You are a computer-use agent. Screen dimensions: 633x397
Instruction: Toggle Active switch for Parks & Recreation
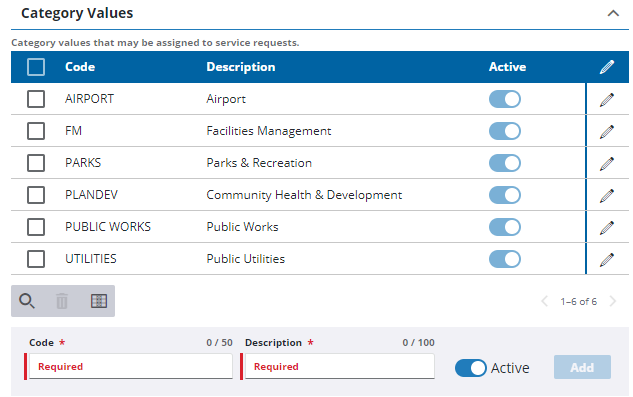[505, 163]
